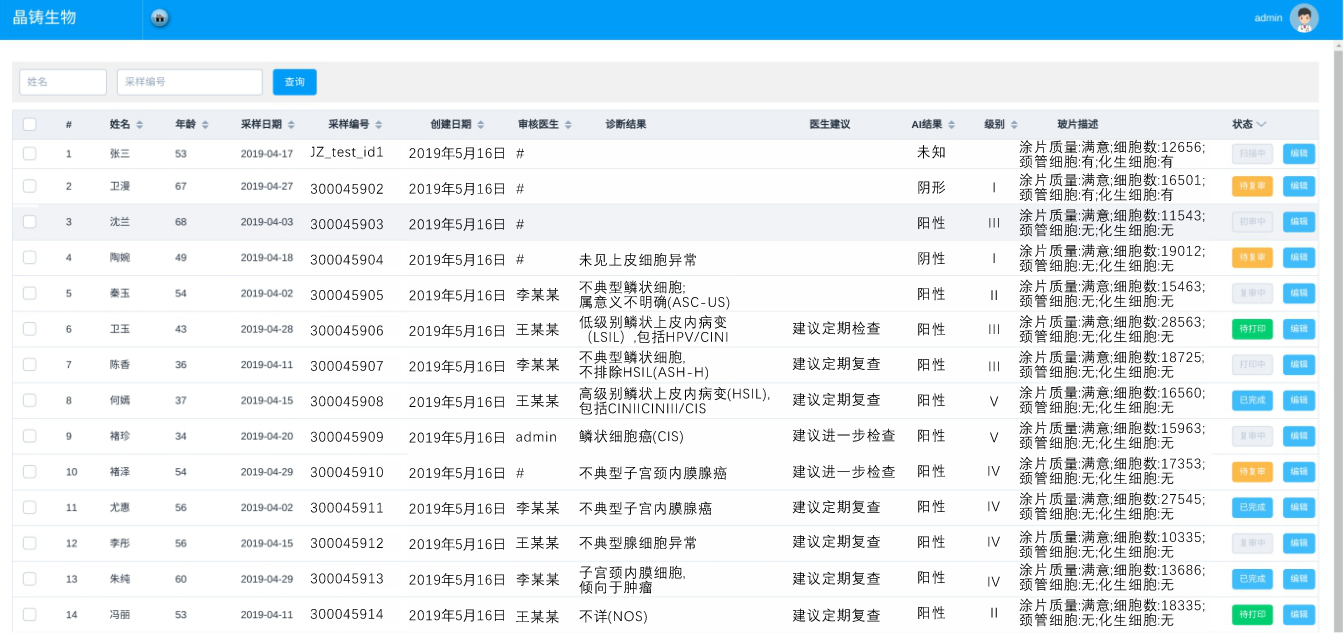Sort by 审核医生 column header

tap(568, 125)
